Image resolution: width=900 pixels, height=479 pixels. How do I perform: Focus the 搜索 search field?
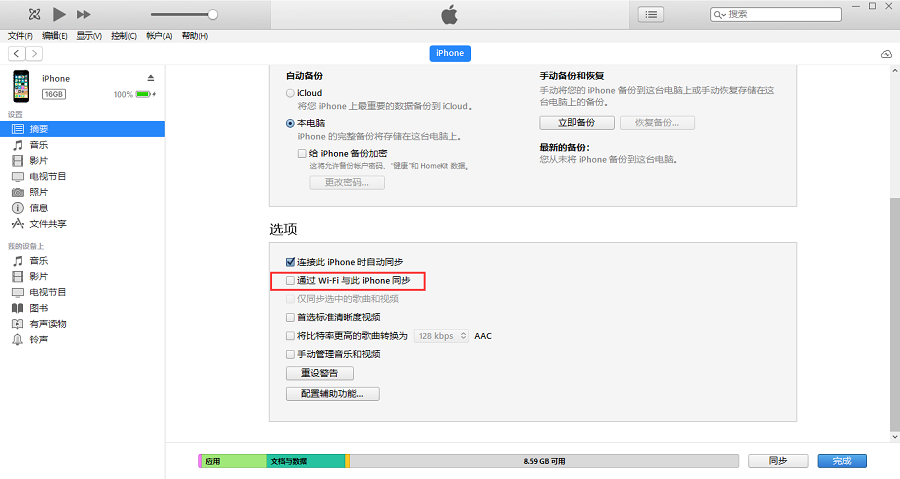775,14
